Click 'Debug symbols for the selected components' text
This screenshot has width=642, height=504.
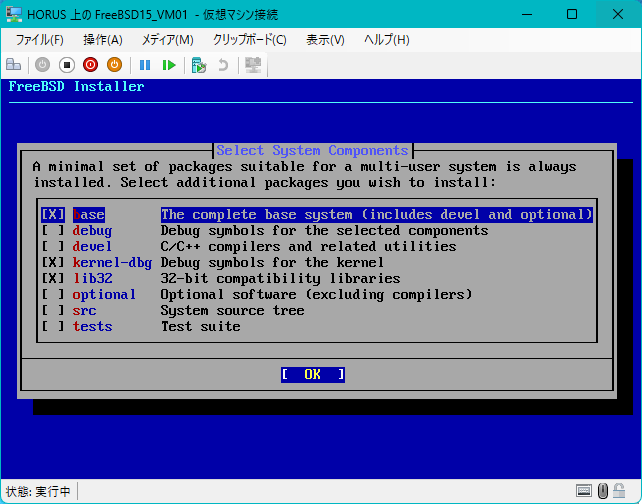pos(324,231)
